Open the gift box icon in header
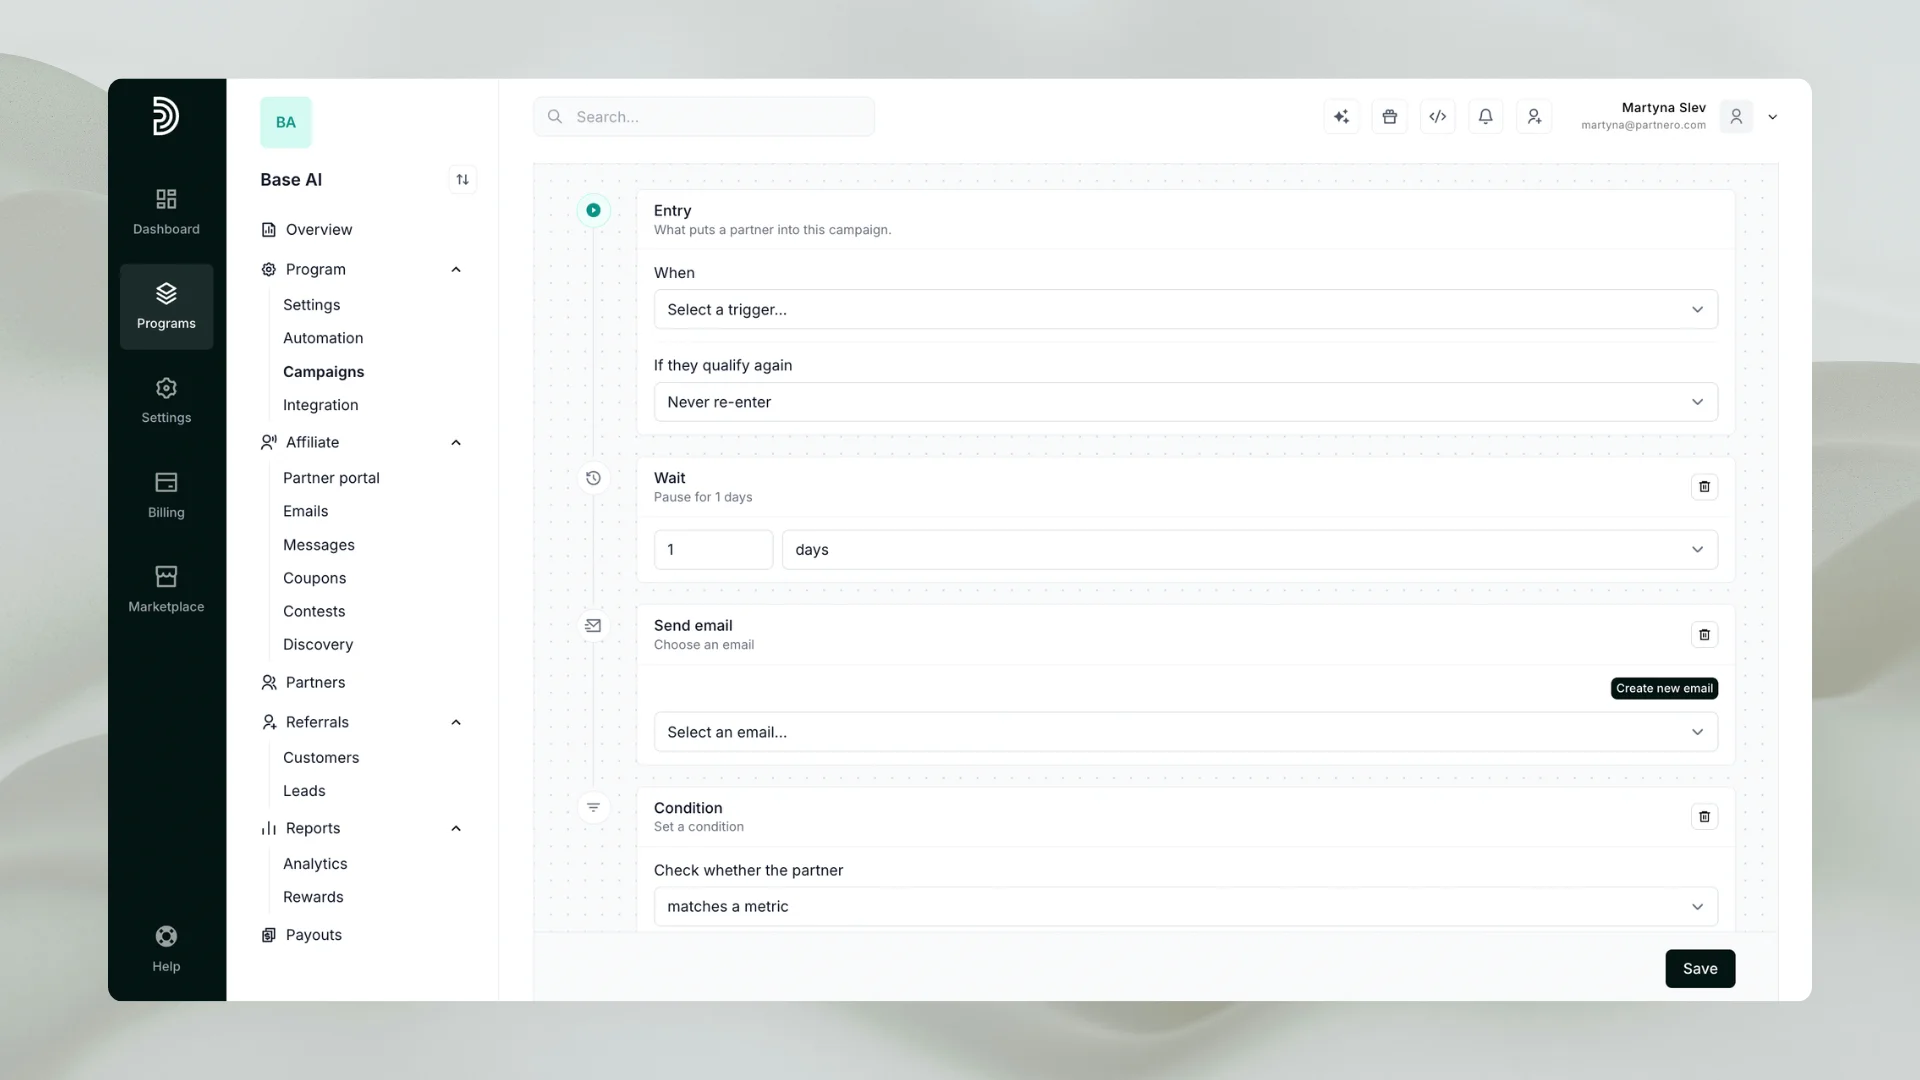 1389,117
